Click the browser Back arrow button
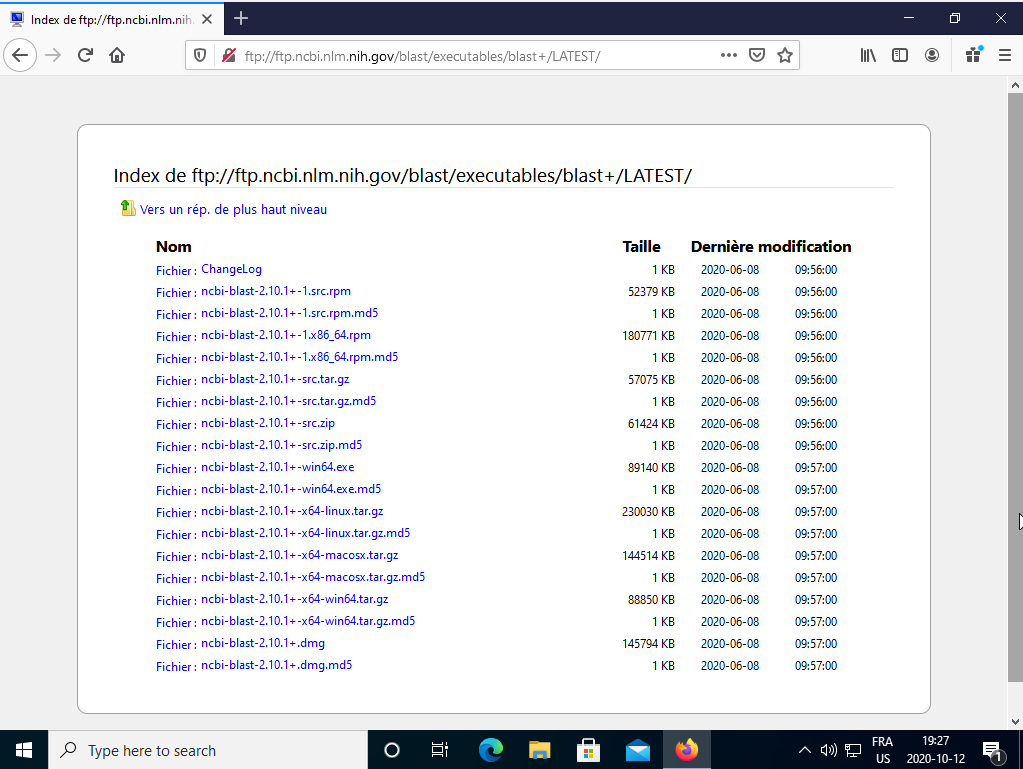 point(20,56)
